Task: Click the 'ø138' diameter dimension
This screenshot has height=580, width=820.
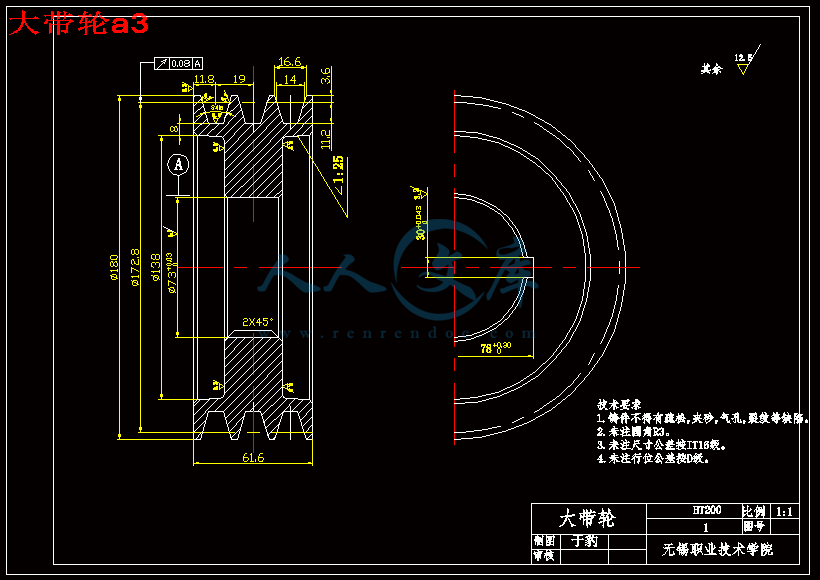Action: pos(155,267)
